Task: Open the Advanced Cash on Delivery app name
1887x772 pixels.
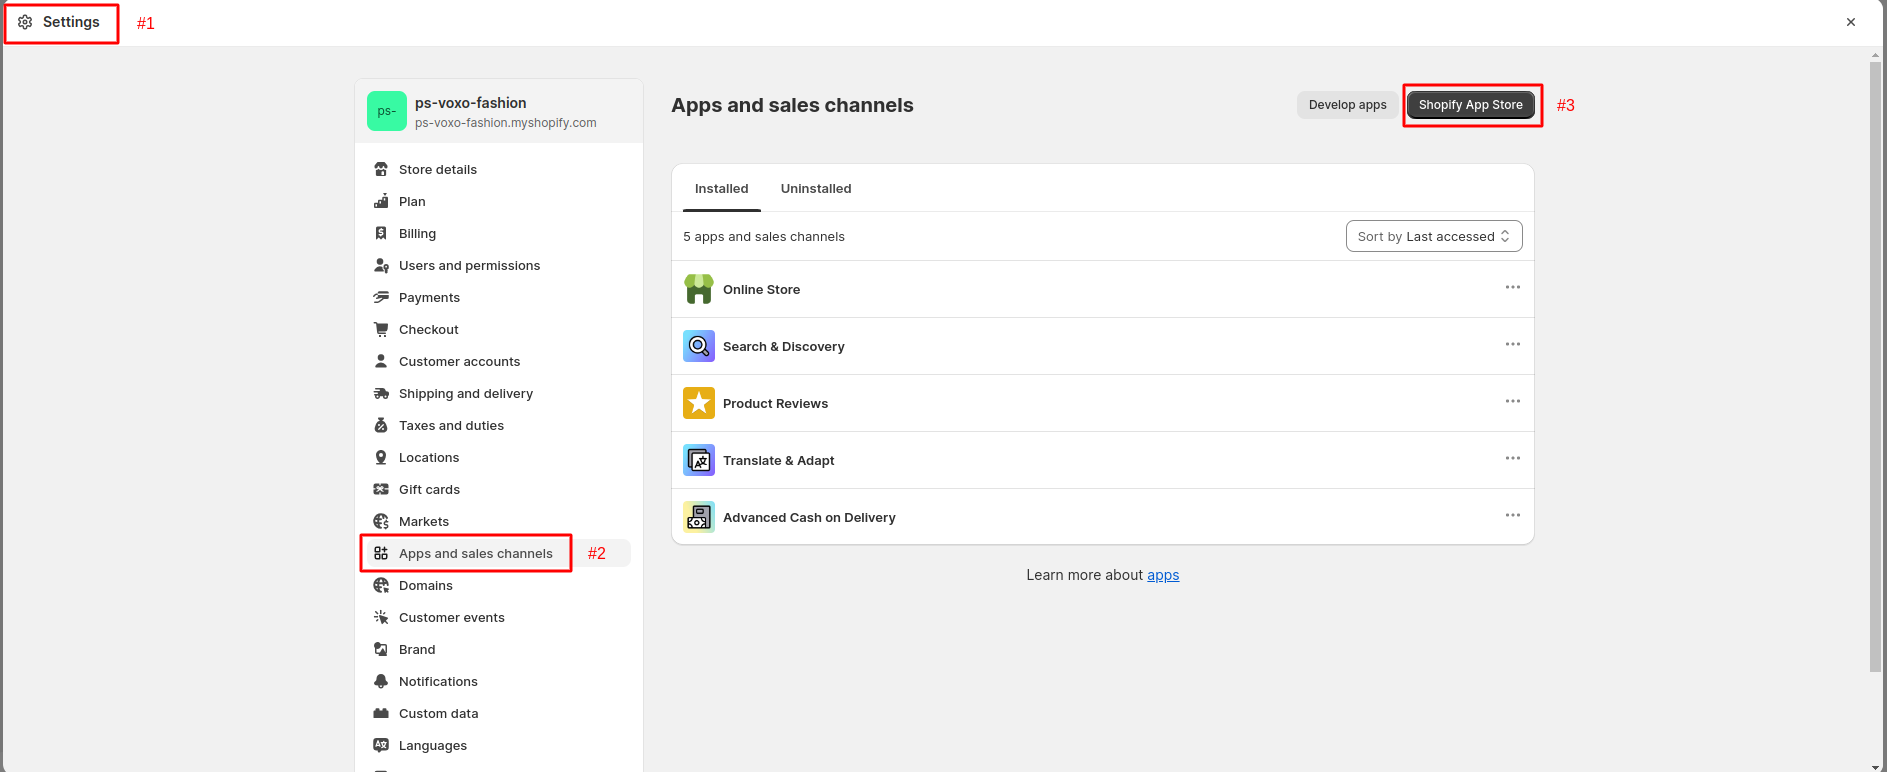Action: [809, 517]
